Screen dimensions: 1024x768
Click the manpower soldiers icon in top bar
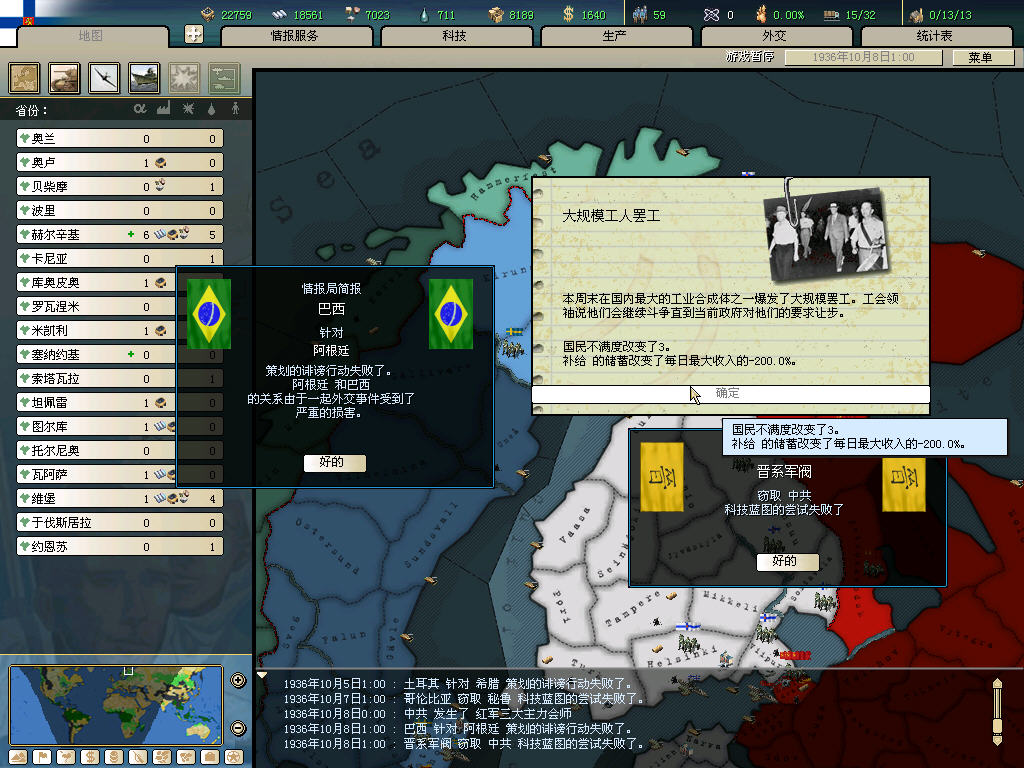point(640,14)
